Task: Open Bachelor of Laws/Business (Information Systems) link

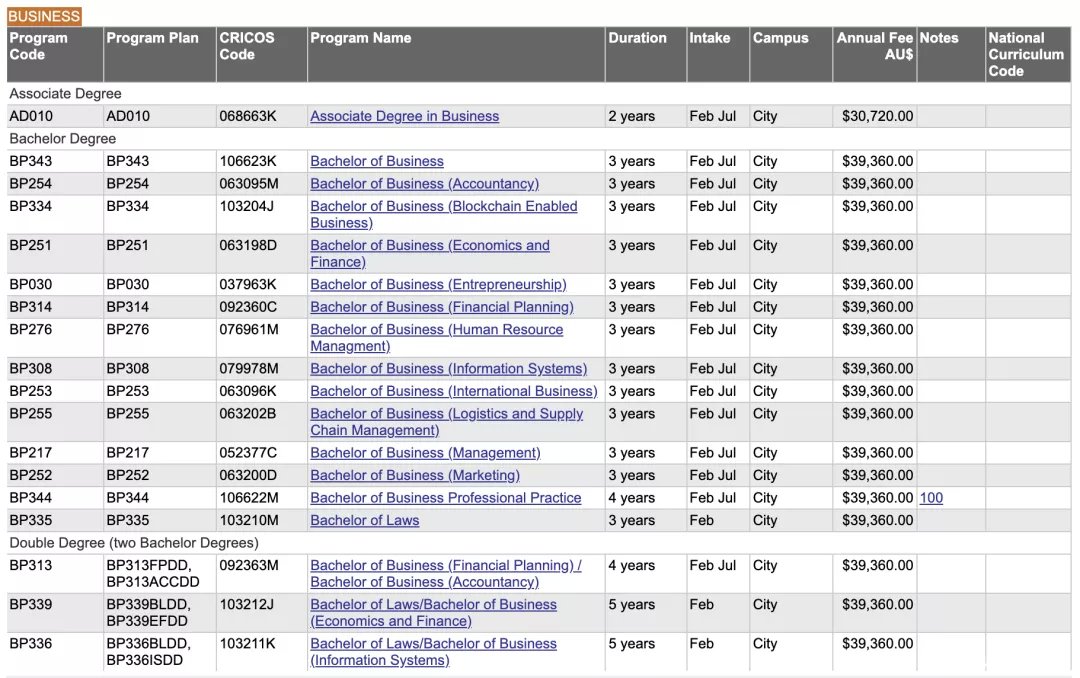Action: [433, 652]
